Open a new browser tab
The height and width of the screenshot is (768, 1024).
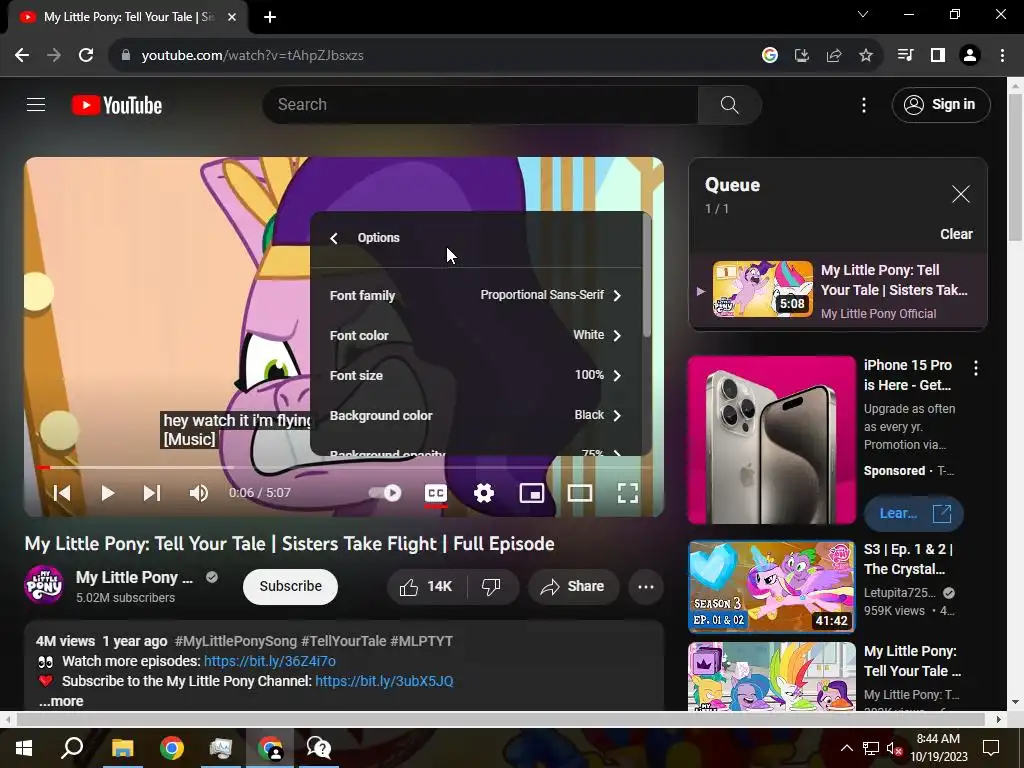click(270, 17)
